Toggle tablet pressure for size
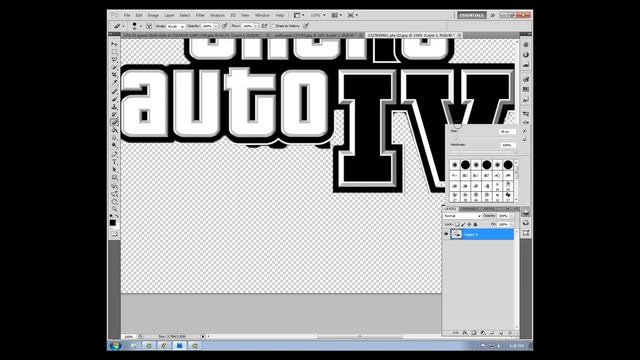 306,26
